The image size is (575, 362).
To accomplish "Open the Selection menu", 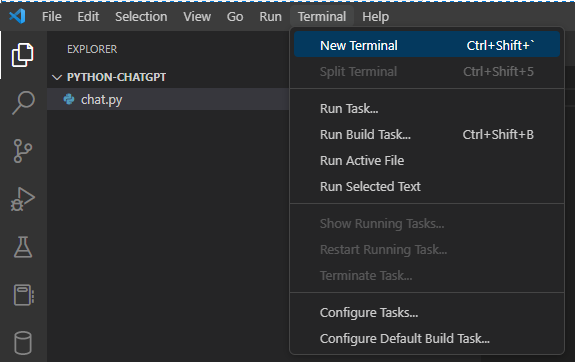I will 141,17.
